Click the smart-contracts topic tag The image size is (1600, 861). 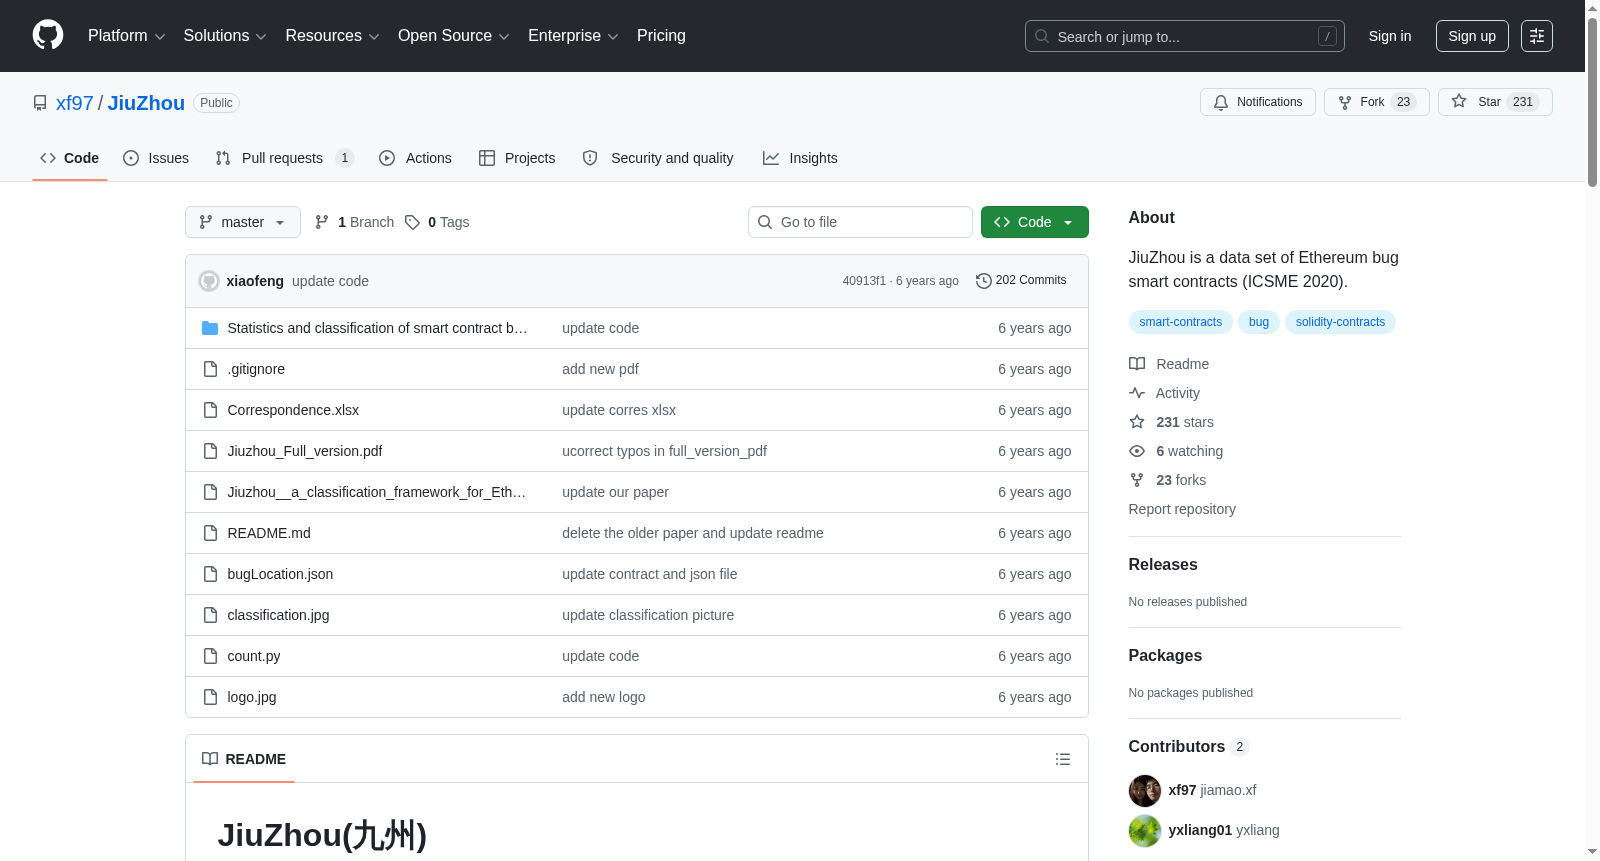pyautogui.click(x=1181, y=322)
